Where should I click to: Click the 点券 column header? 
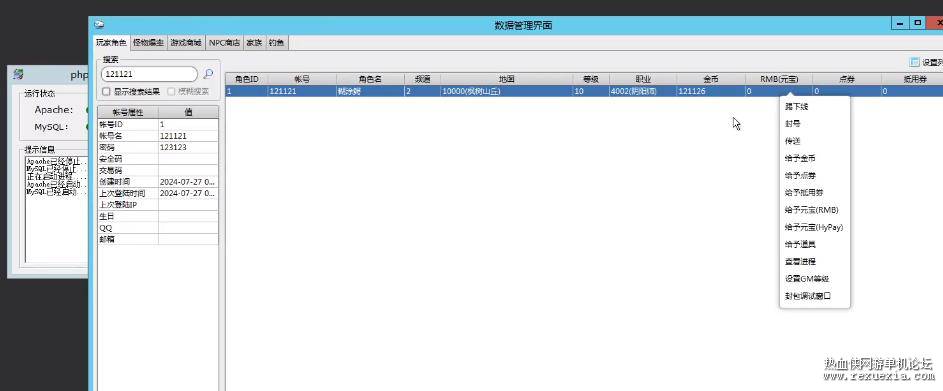847,79
